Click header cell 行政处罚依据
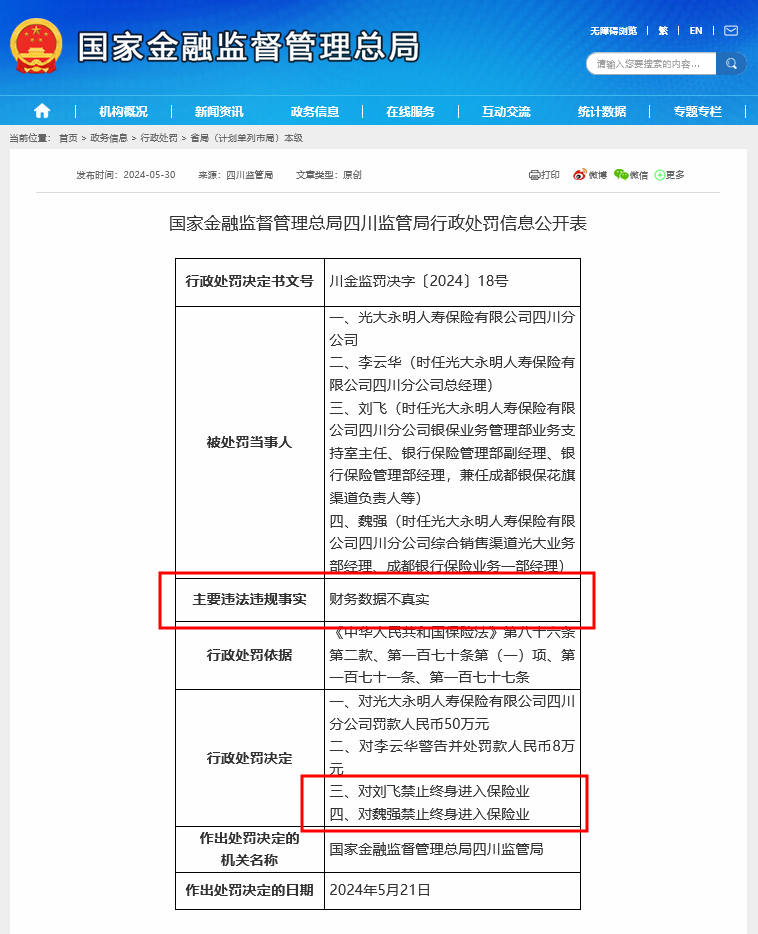The height and width of the screenshot is (934, 758). (249, 655)
